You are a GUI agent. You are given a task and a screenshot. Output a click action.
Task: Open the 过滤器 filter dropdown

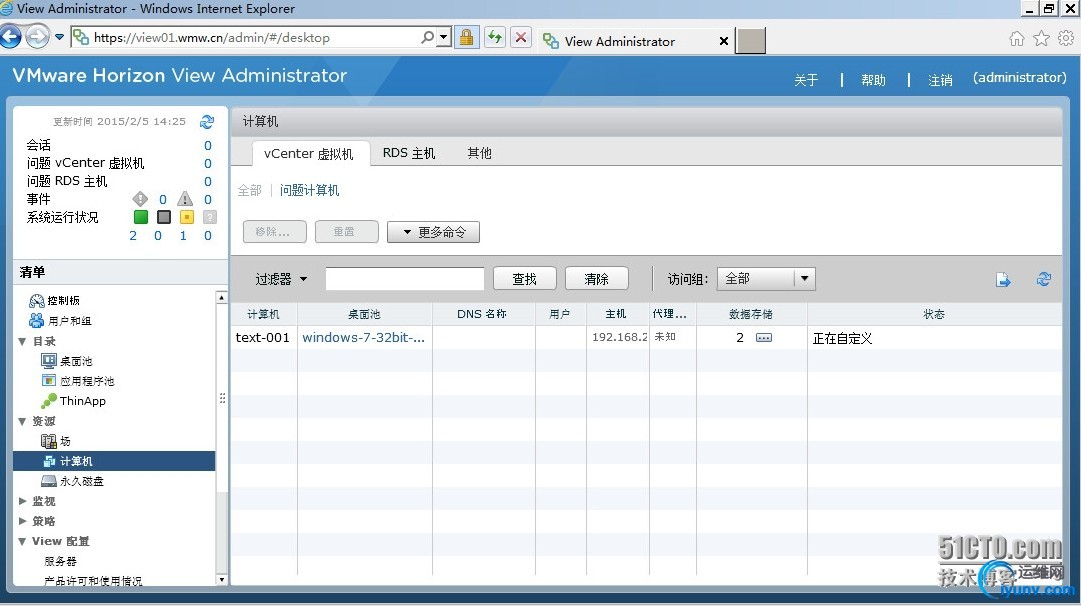click(281, 279)
